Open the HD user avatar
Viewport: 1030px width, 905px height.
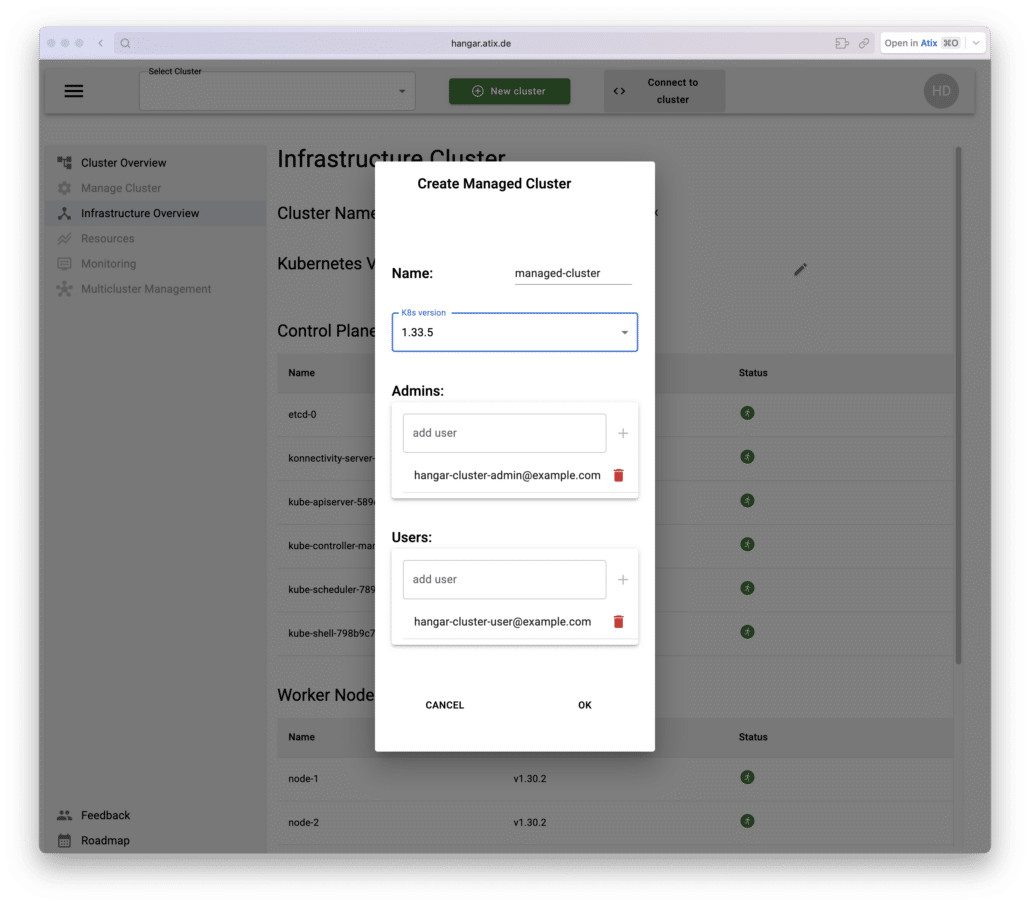tap(940, 91)
